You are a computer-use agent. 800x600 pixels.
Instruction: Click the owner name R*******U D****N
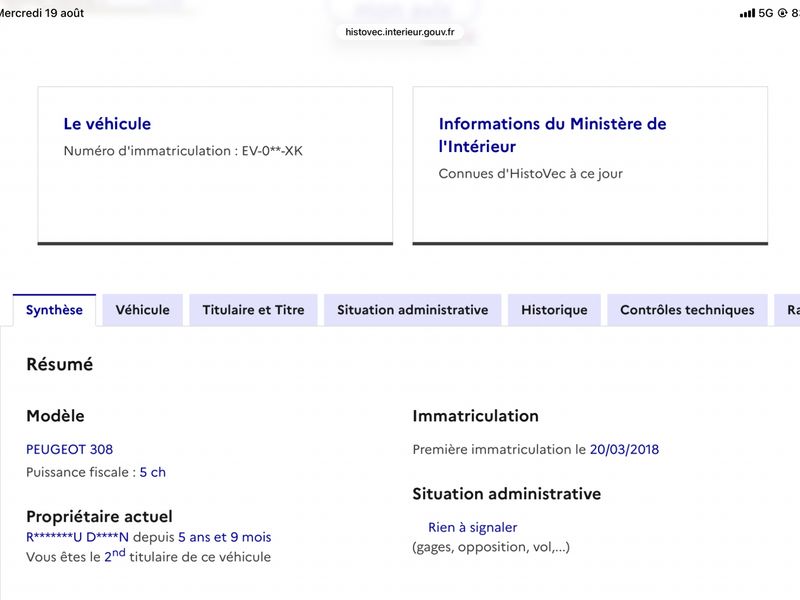78,537
